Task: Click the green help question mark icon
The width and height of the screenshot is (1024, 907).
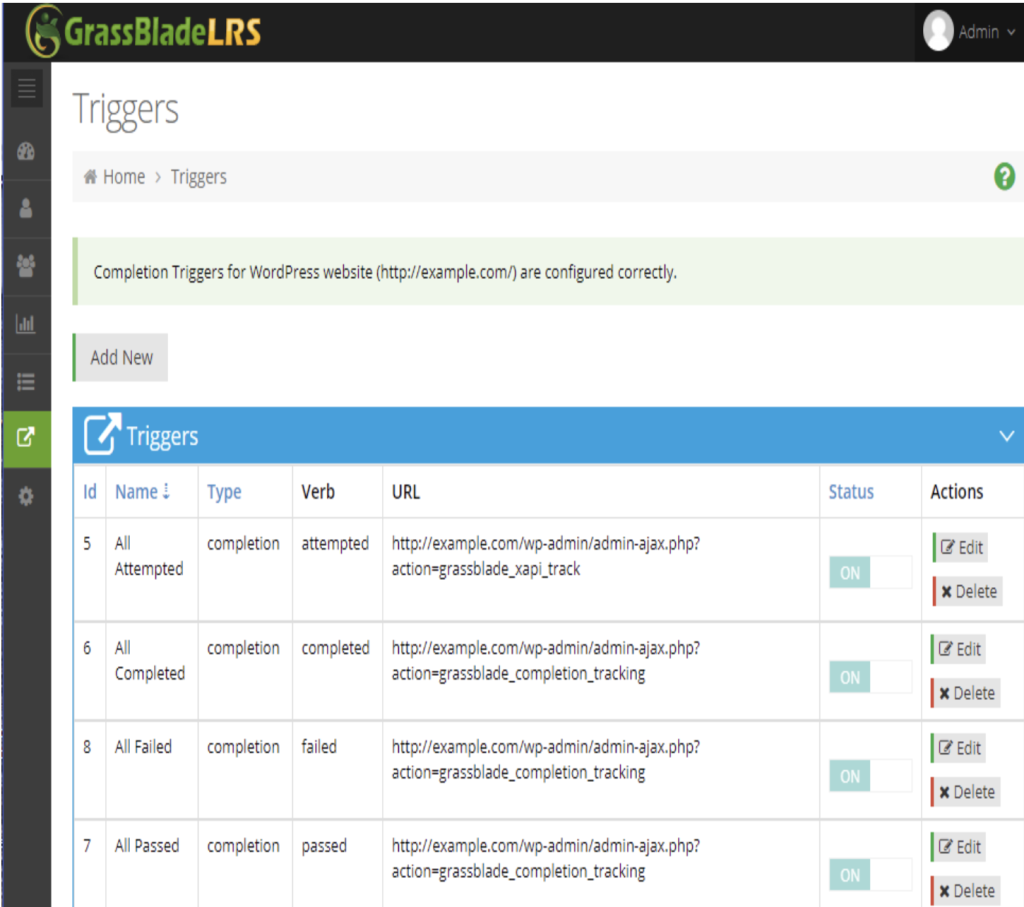Action: (1004, 176)
